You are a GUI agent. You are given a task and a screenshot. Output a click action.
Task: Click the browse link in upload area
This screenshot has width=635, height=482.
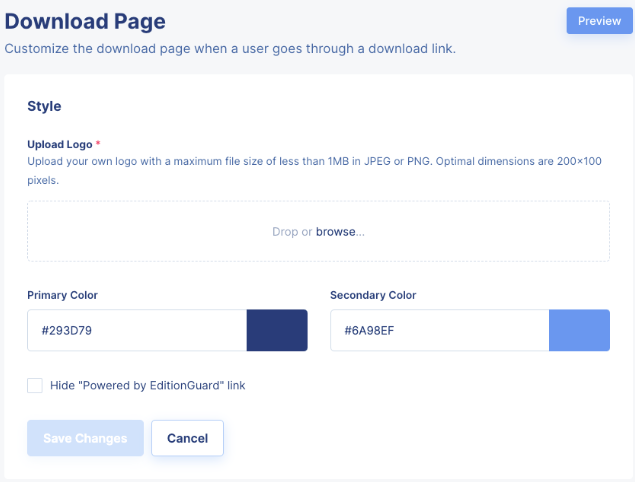(x=340, y=232)
